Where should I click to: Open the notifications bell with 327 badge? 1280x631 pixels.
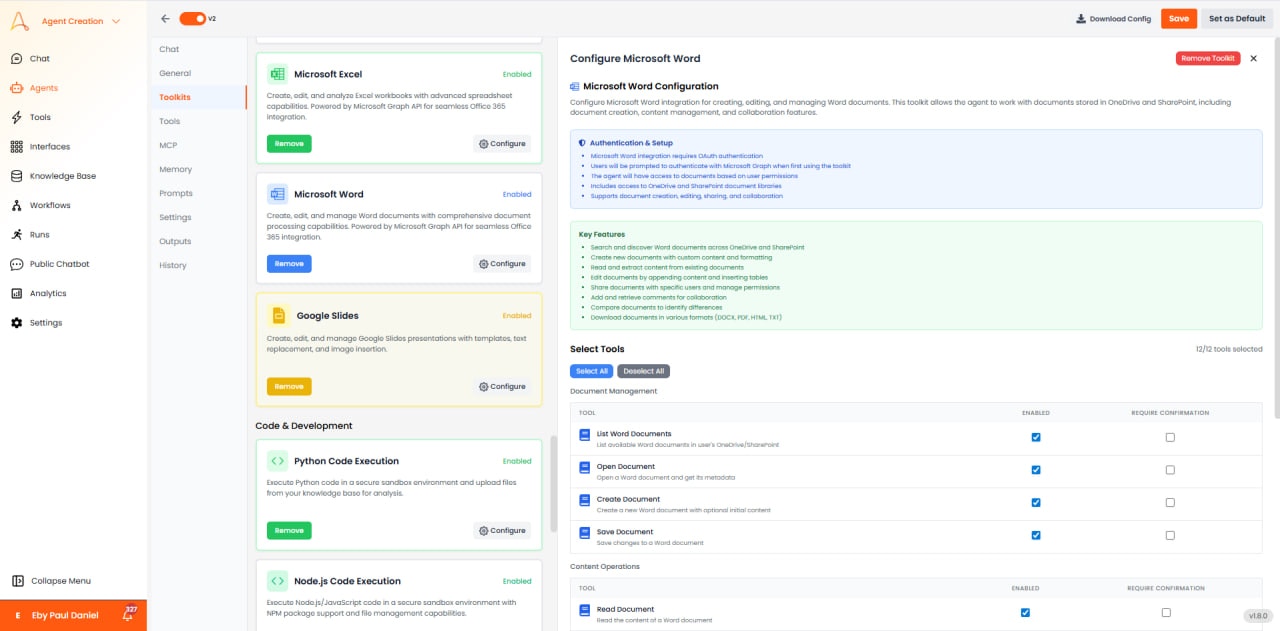[x=127, y=614]
